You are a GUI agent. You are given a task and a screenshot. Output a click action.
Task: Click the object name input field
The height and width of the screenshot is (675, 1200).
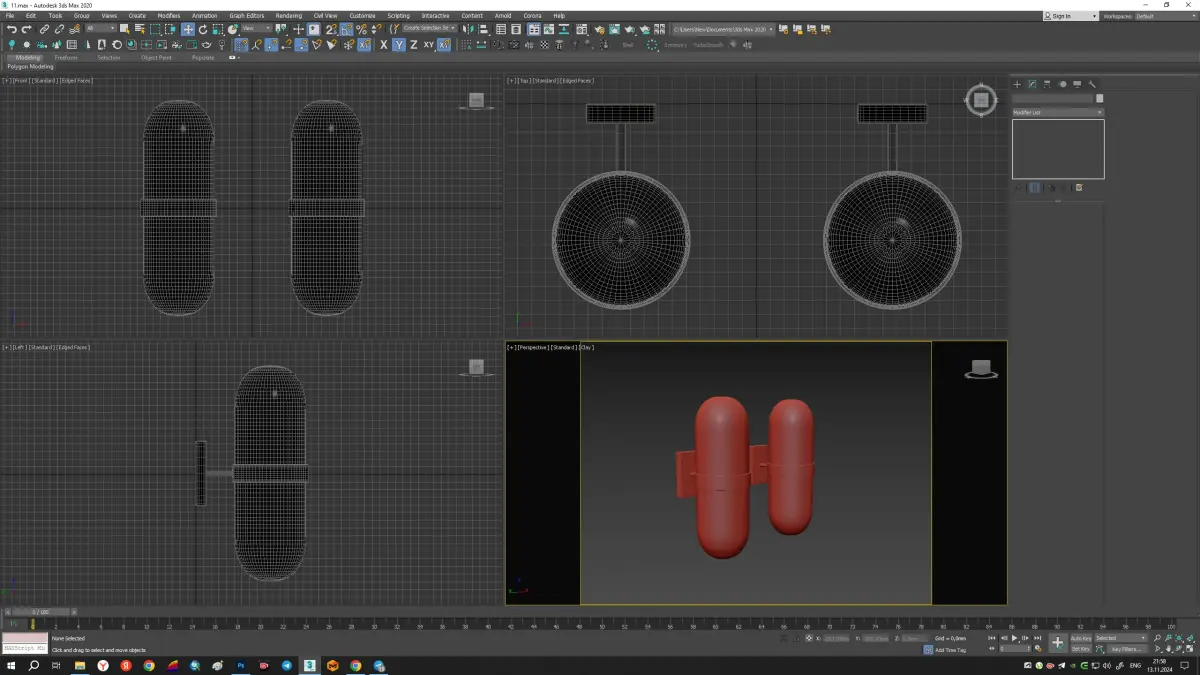click(x=1052, y=98)
